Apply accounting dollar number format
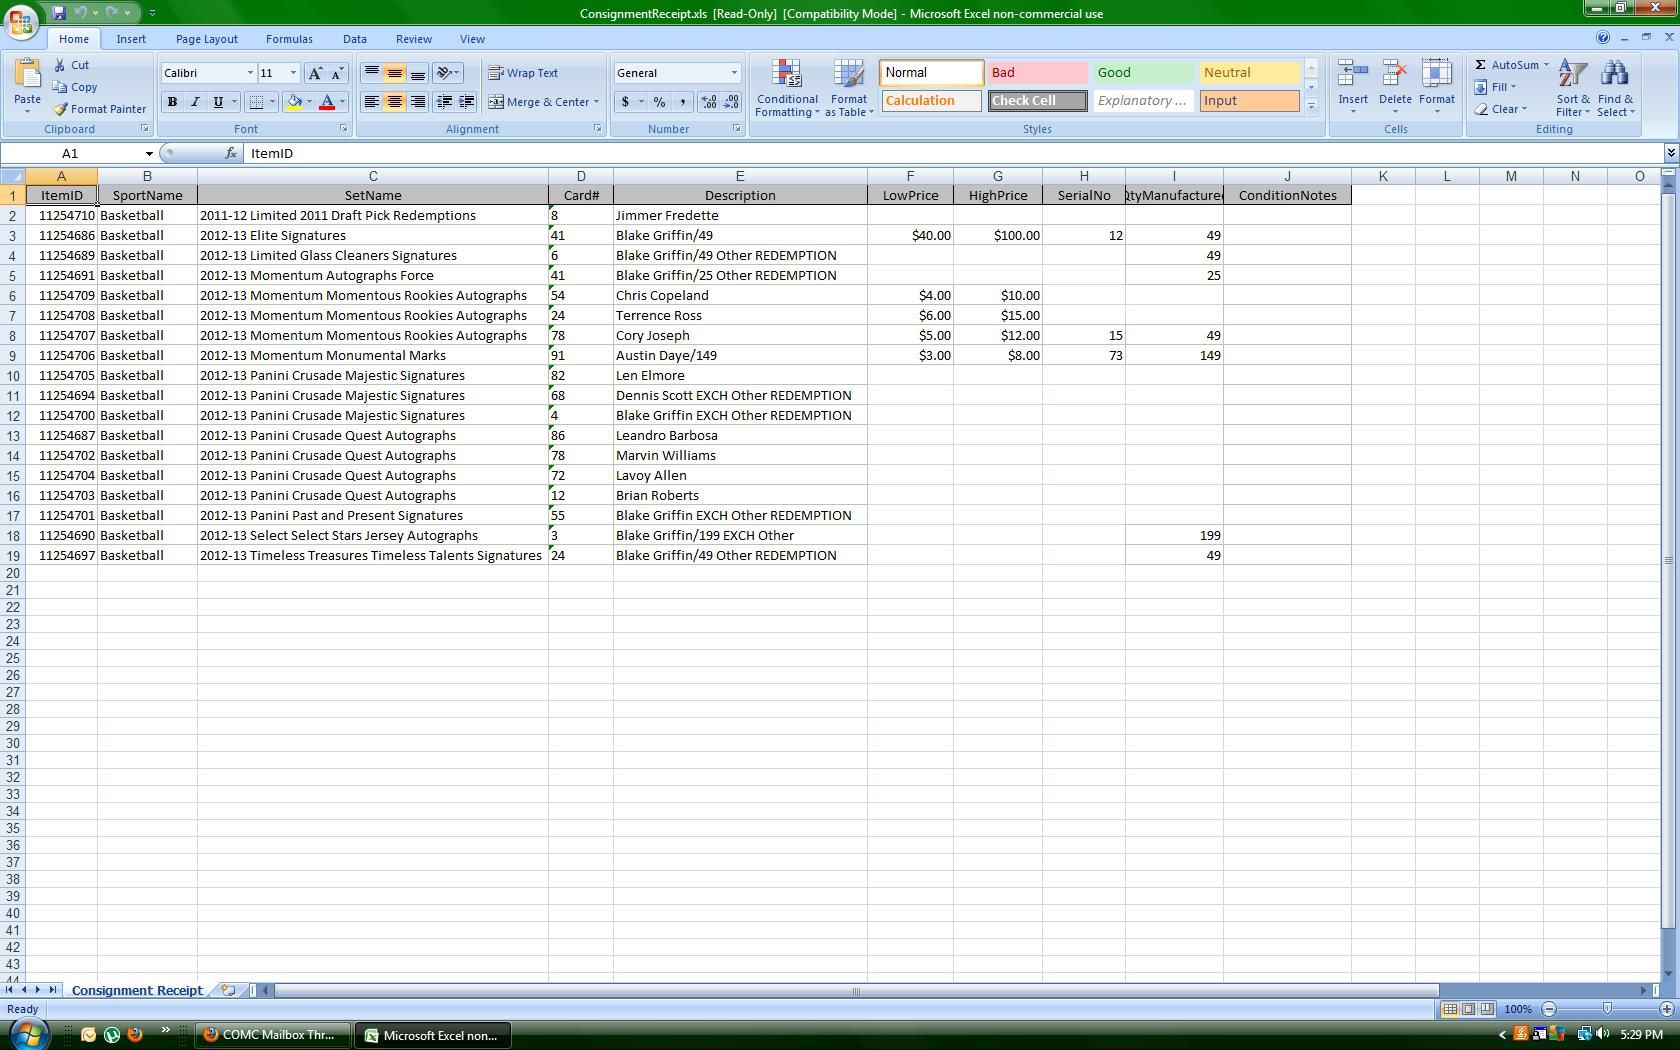Viewport: 1680px width, 1050px height. click(625, 102)
